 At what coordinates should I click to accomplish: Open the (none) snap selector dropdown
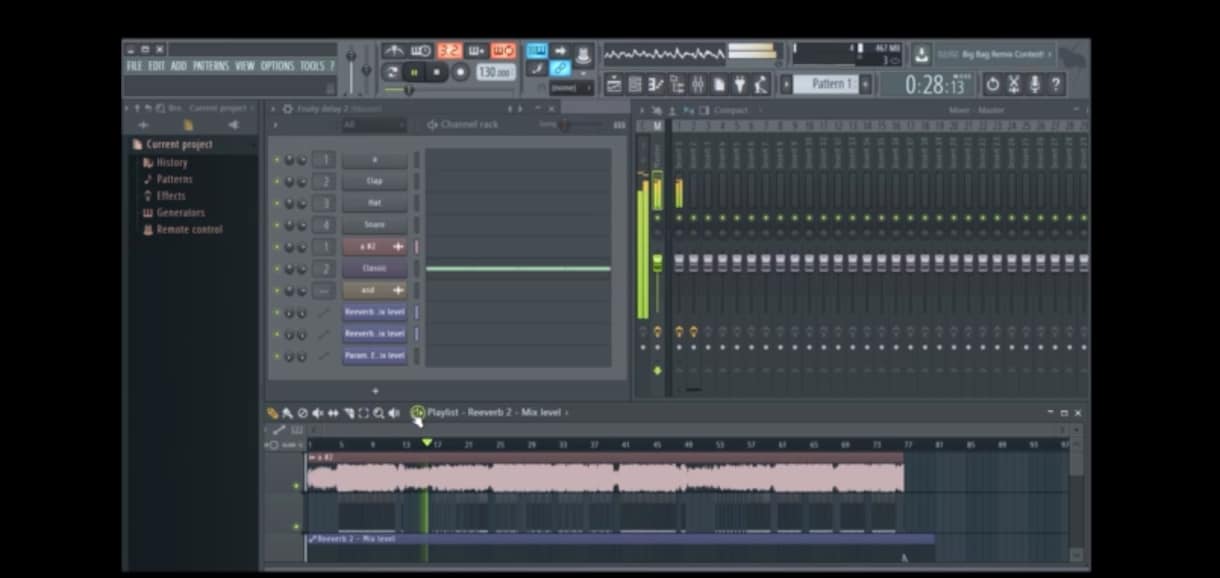571,87
